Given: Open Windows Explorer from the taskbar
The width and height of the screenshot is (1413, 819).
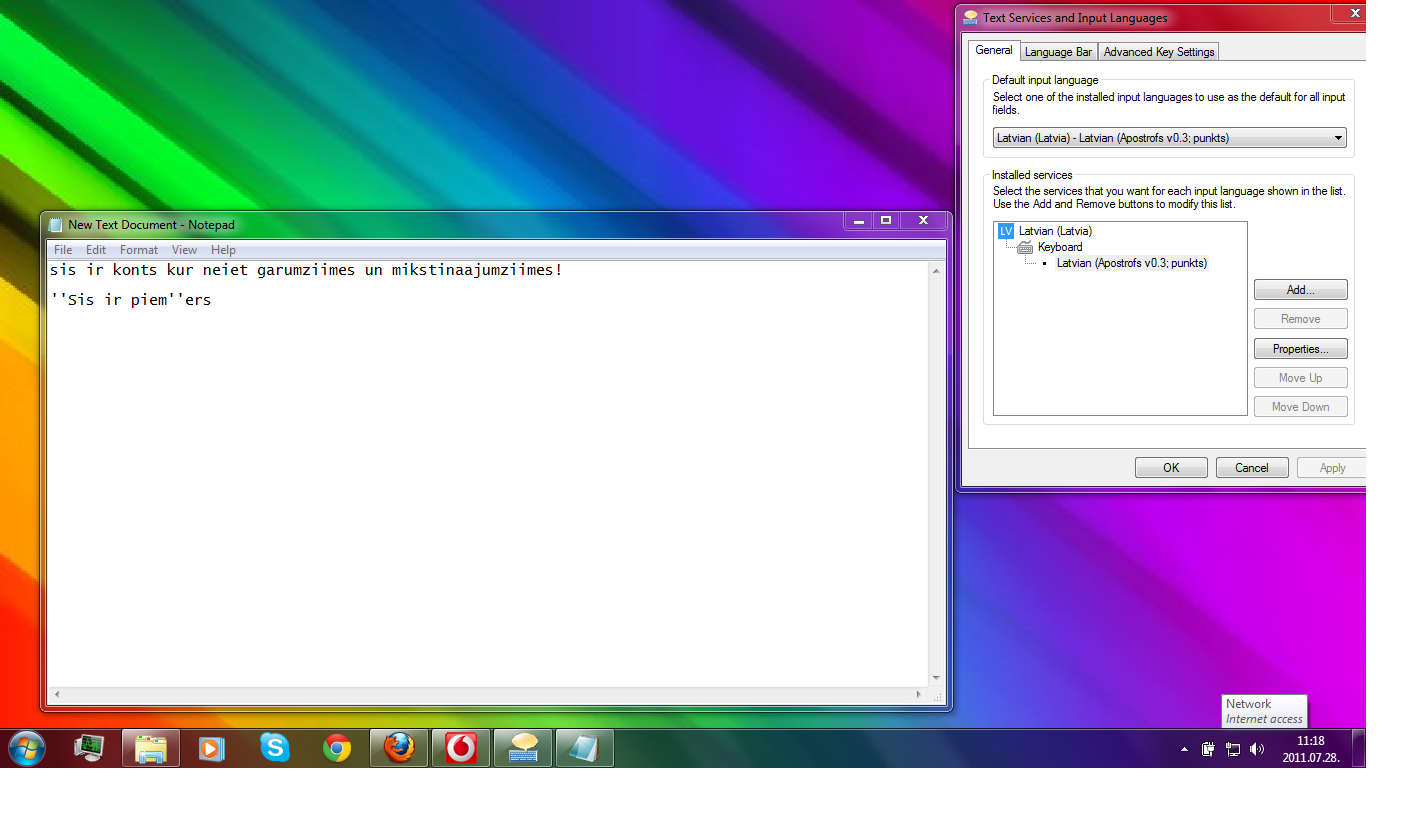Looking at the screenshot, I should 151,748.
